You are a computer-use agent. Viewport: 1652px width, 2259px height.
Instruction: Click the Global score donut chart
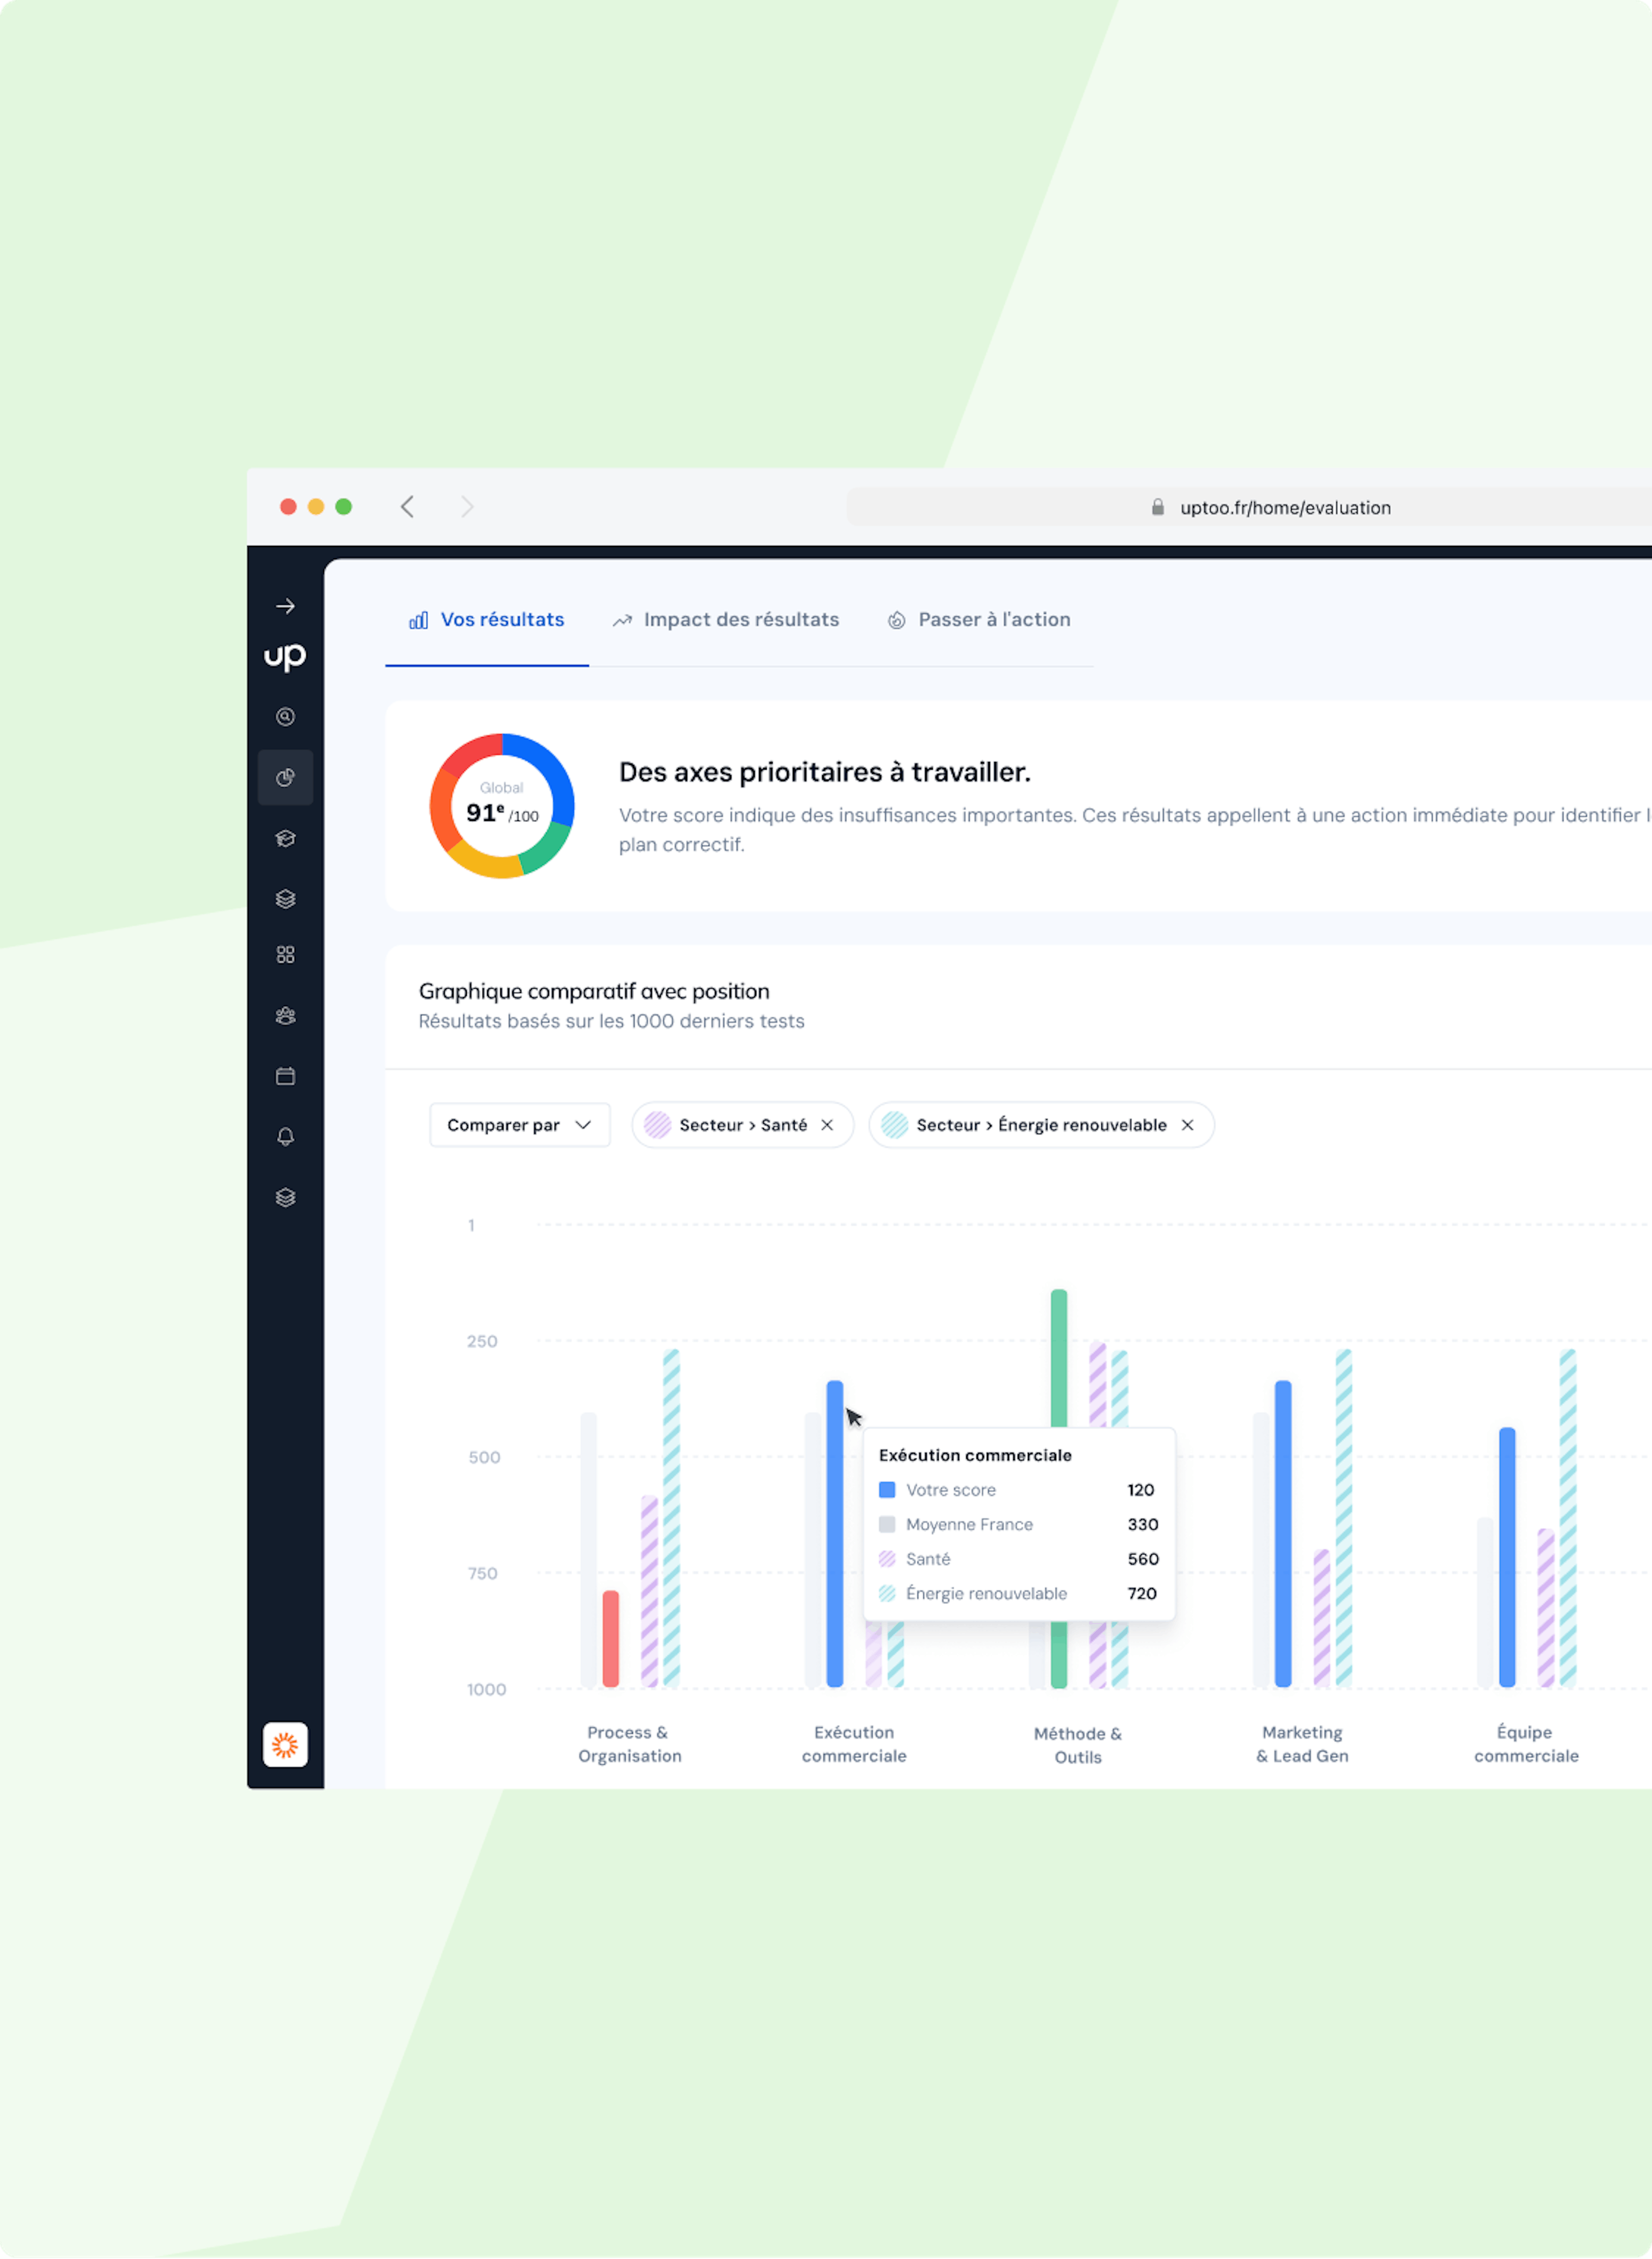[502, 806]
